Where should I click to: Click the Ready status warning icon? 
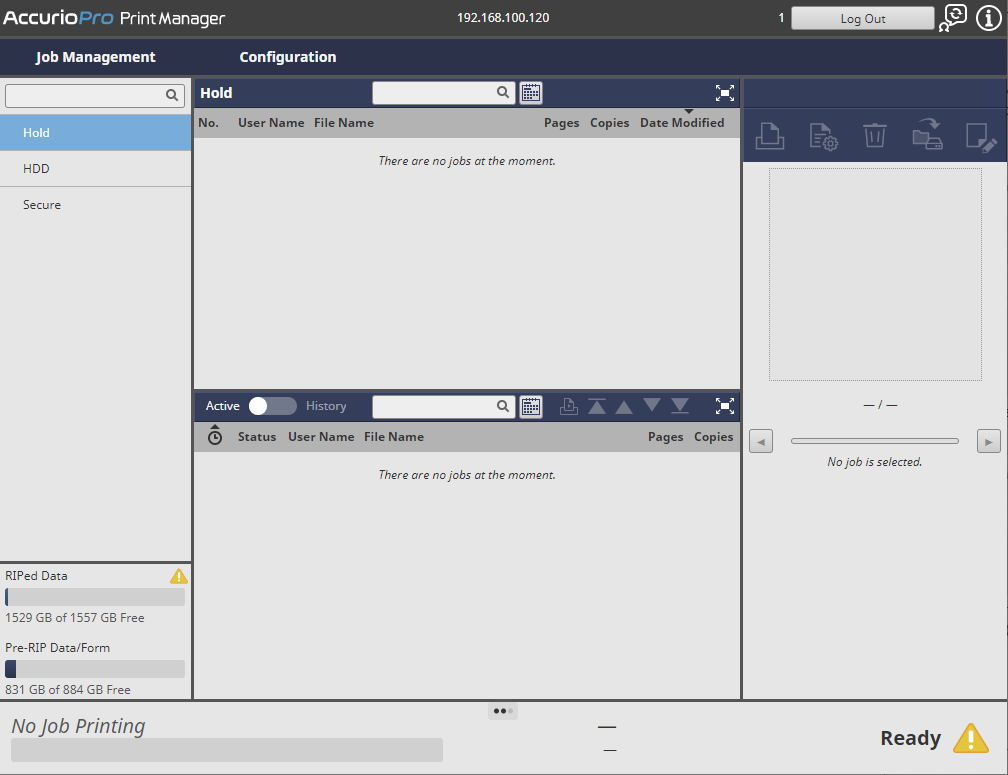(x=971, y=738)
